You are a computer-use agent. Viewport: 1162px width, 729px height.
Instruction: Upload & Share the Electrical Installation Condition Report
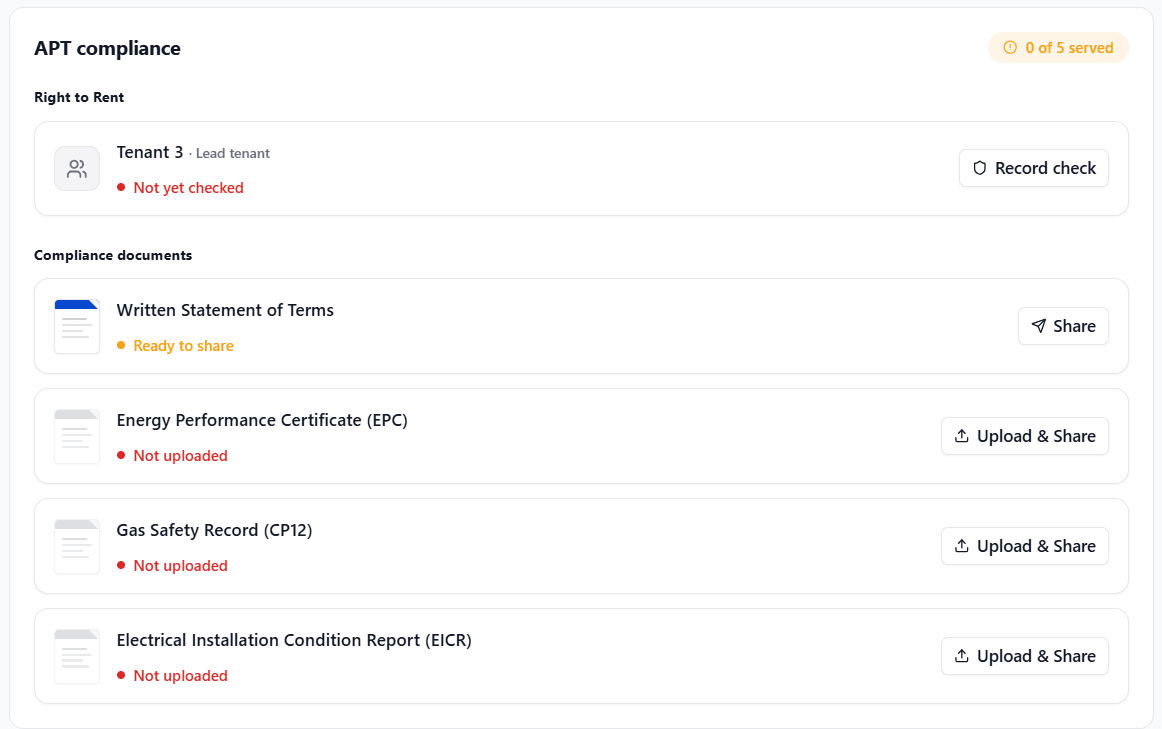(x=1025, y=656)
